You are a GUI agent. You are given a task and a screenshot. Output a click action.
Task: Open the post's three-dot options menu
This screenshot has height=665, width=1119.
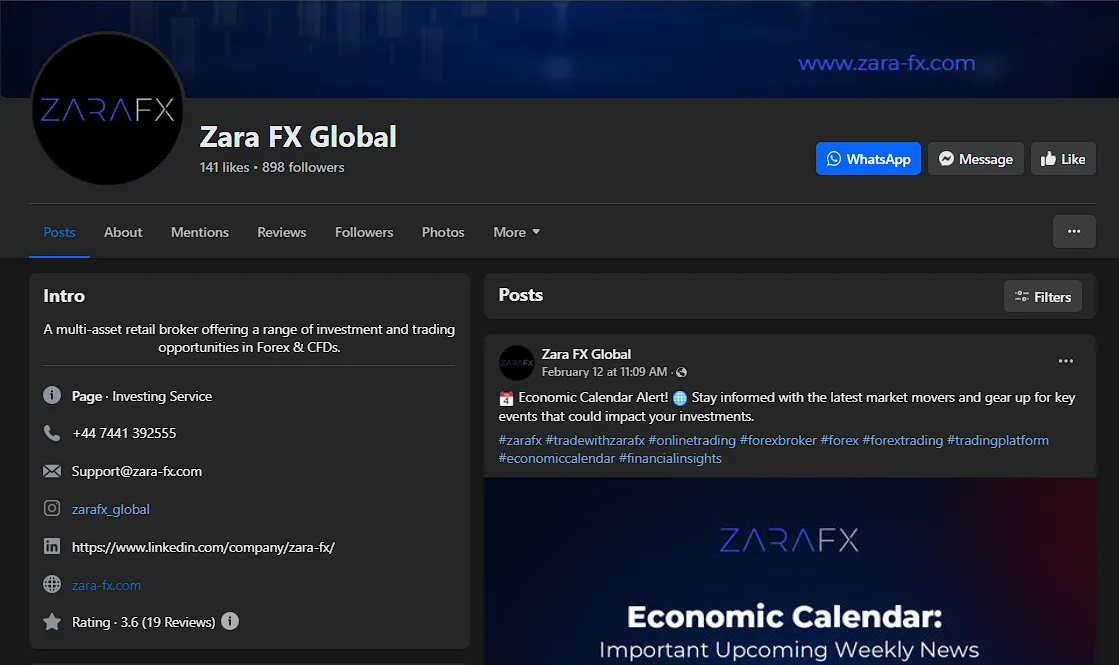1065,361
